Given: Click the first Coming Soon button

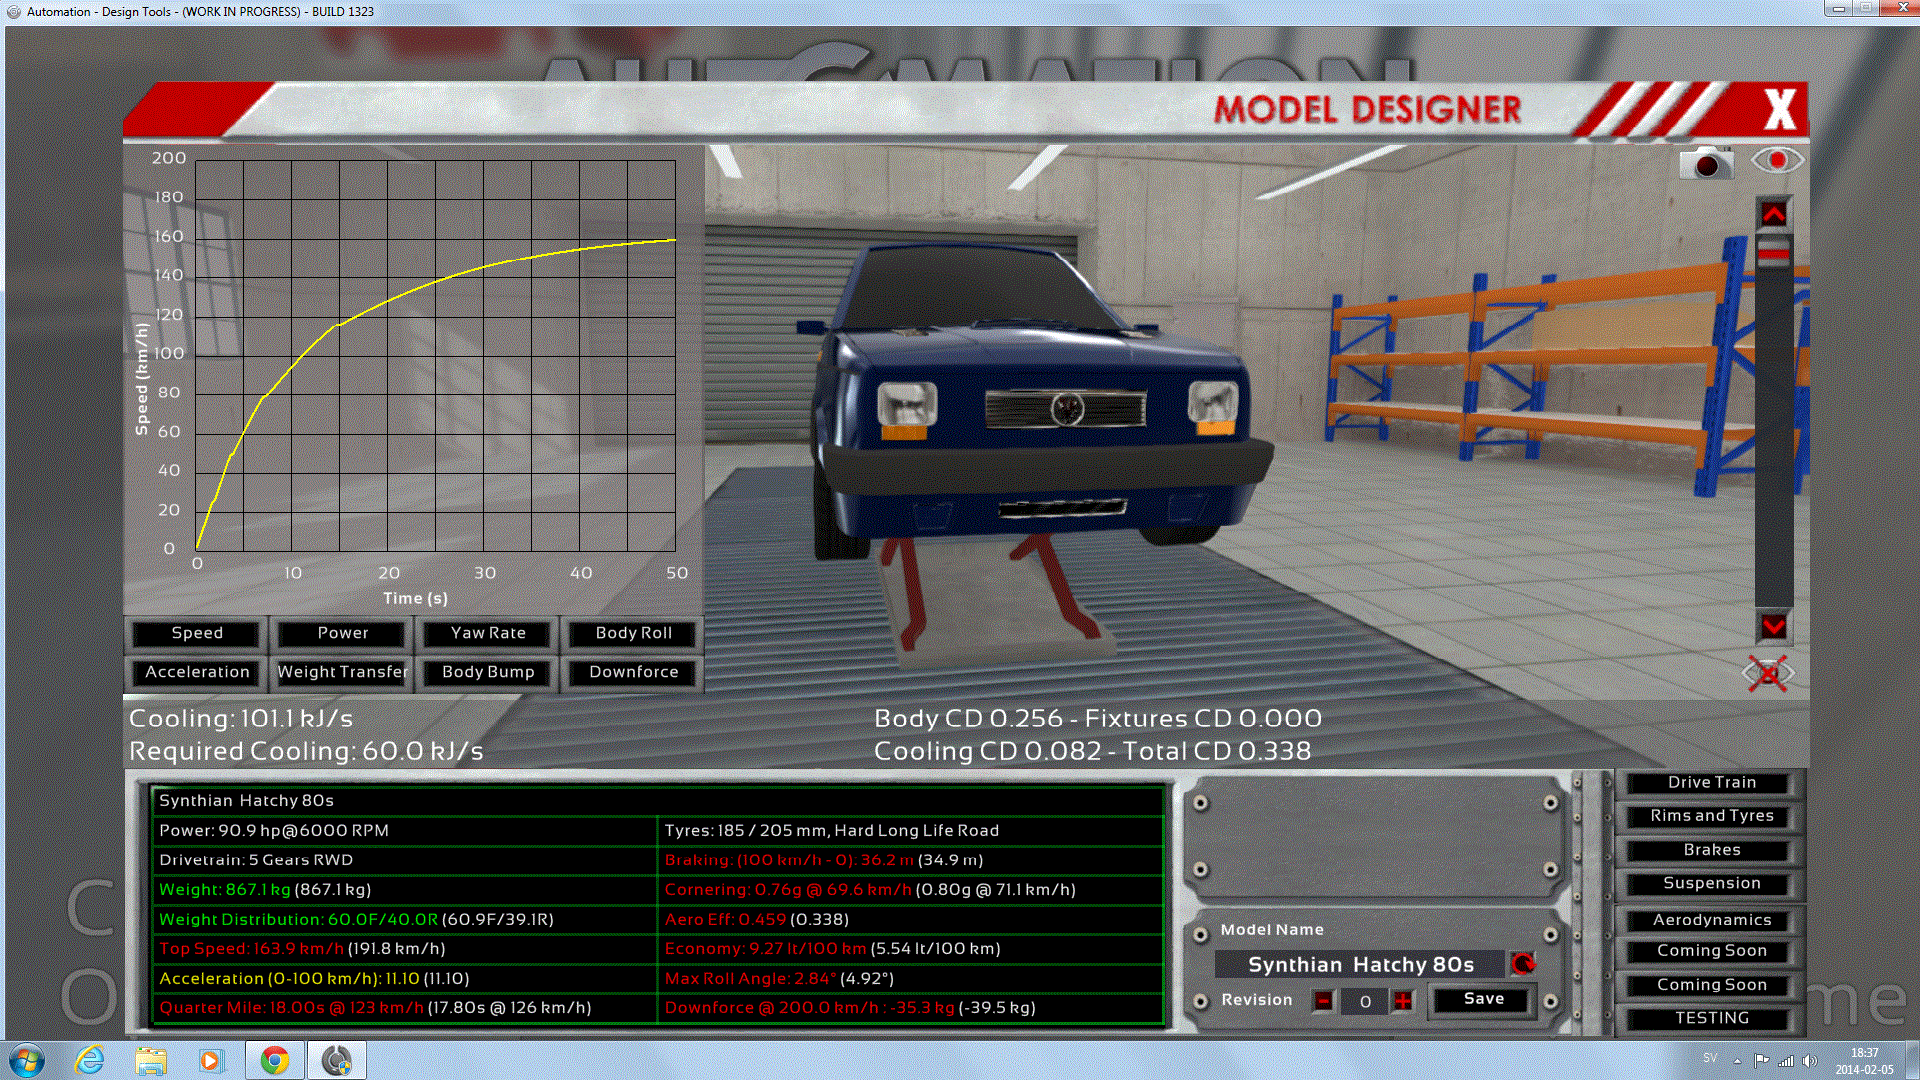Looking at the screenshot, I should point(1711,951).
